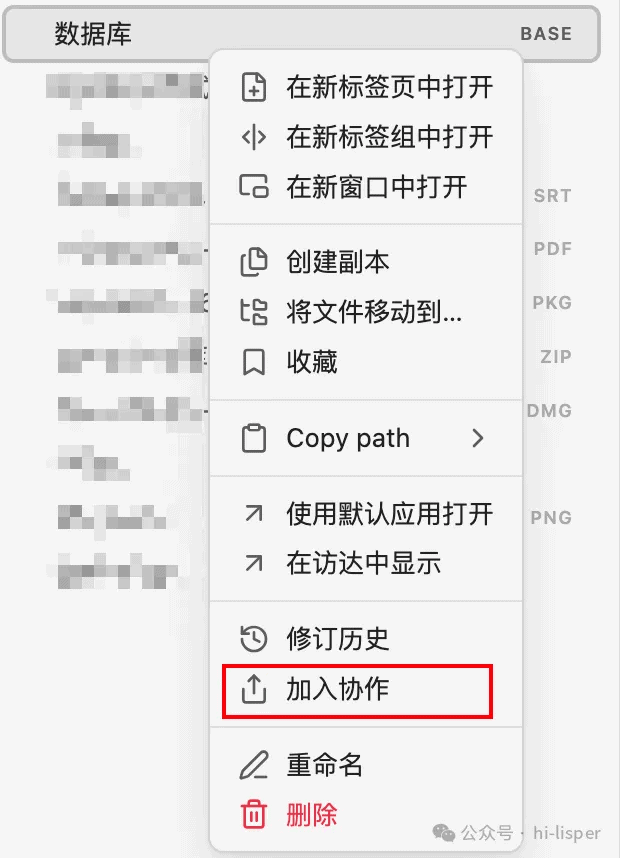Click the duplicate copy icon for 创建副本
The width and height of the screenshot is (620, 858).
[x=254, y=262]
